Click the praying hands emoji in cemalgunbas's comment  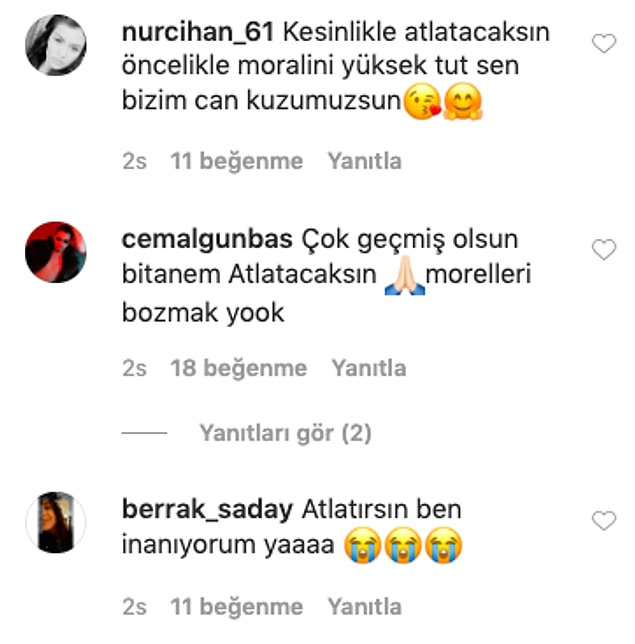pos(405,275)
